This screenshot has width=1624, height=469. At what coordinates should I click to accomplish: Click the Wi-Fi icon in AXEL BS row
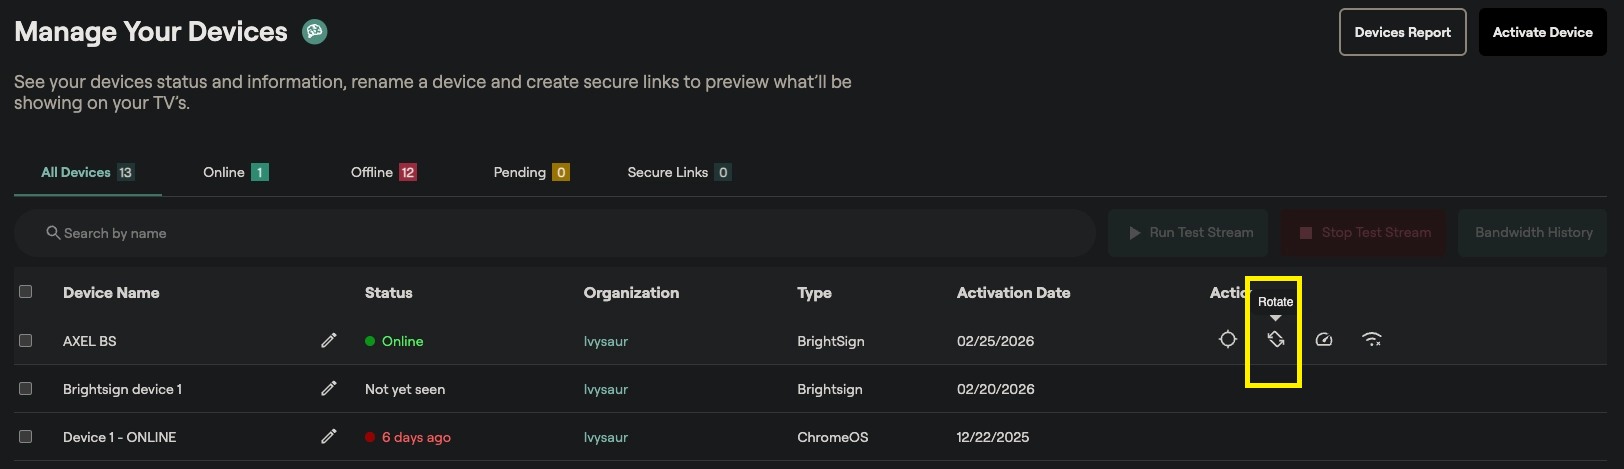pos(1372,340)
